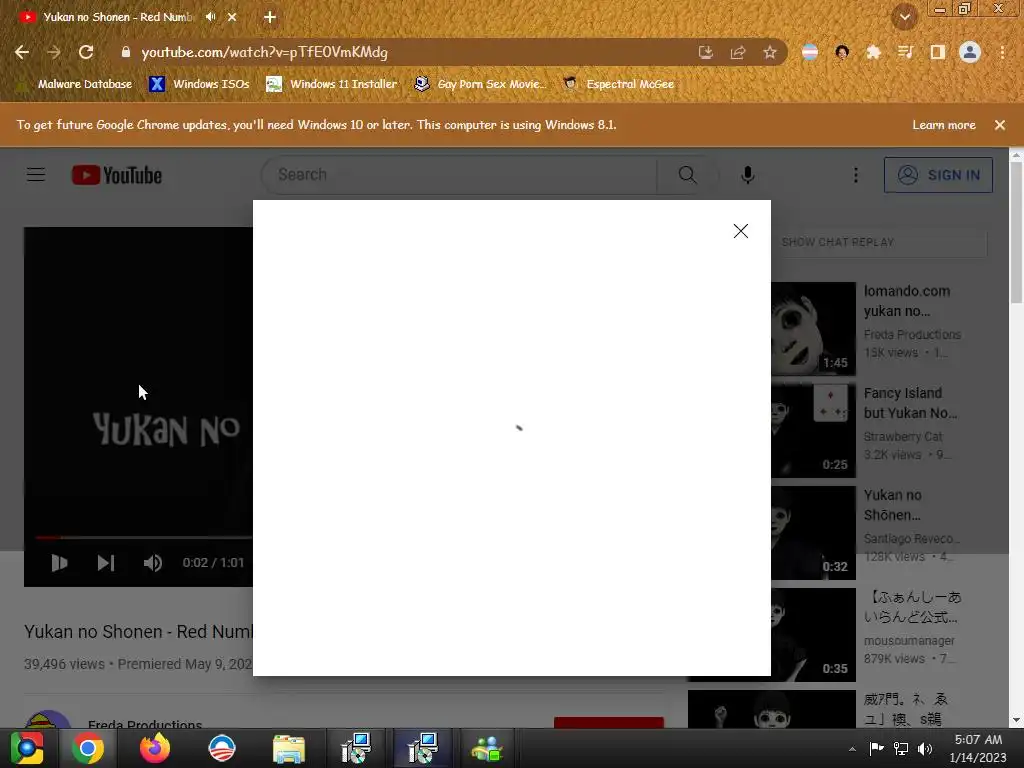Open the Extensions puzzle icon
This screenshot has height=768, width=1024.
[873, 52]
